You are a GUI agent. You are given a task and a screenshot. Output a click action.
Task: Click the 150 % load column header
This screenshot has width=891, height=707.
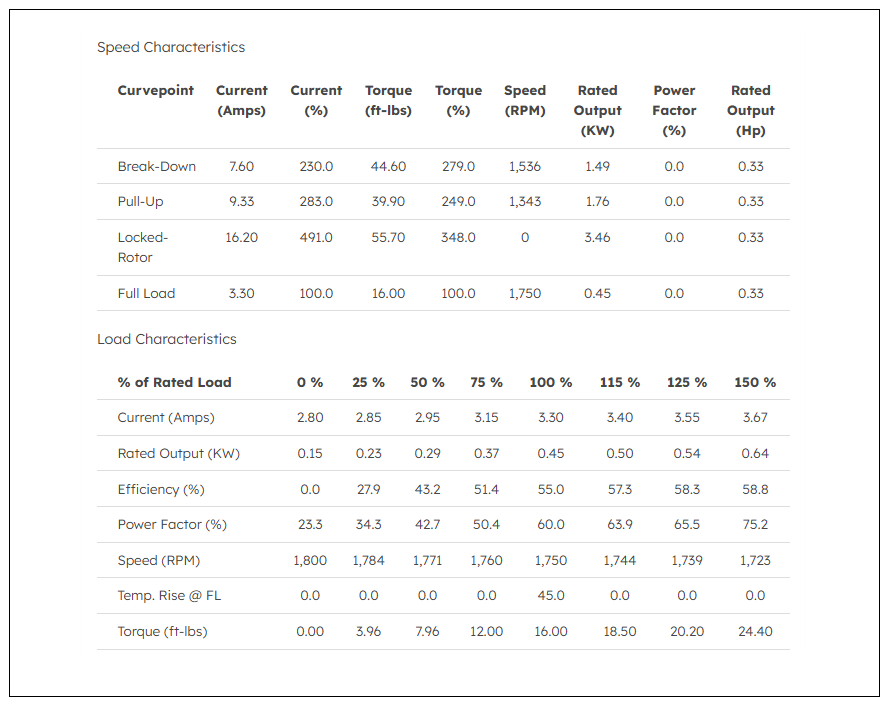point(755,382)
